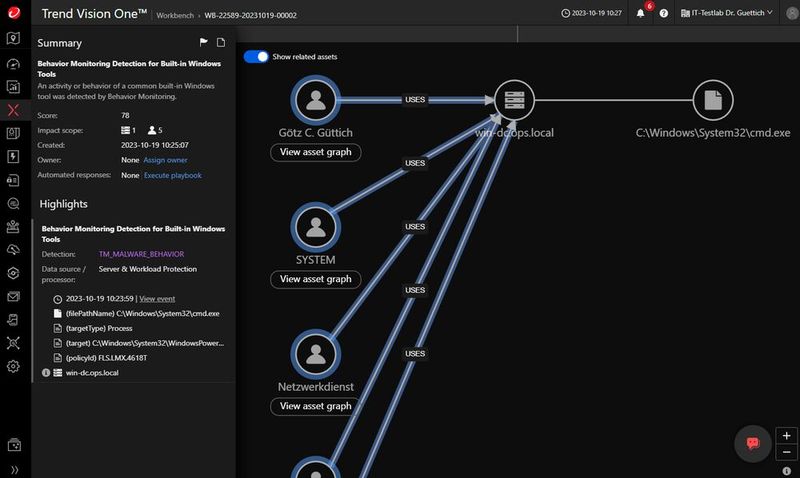The image size is (800, 478).
Task: Click the target WindowsPower... row
Action: (139, 343)
